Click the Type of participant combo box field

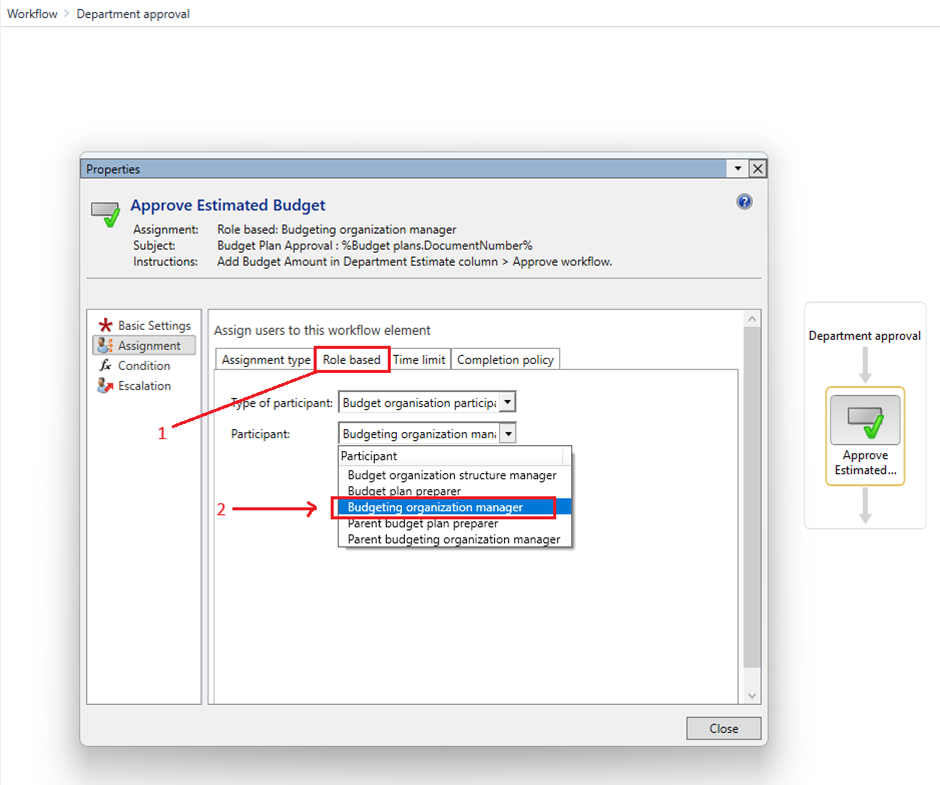tap(427, 402)
